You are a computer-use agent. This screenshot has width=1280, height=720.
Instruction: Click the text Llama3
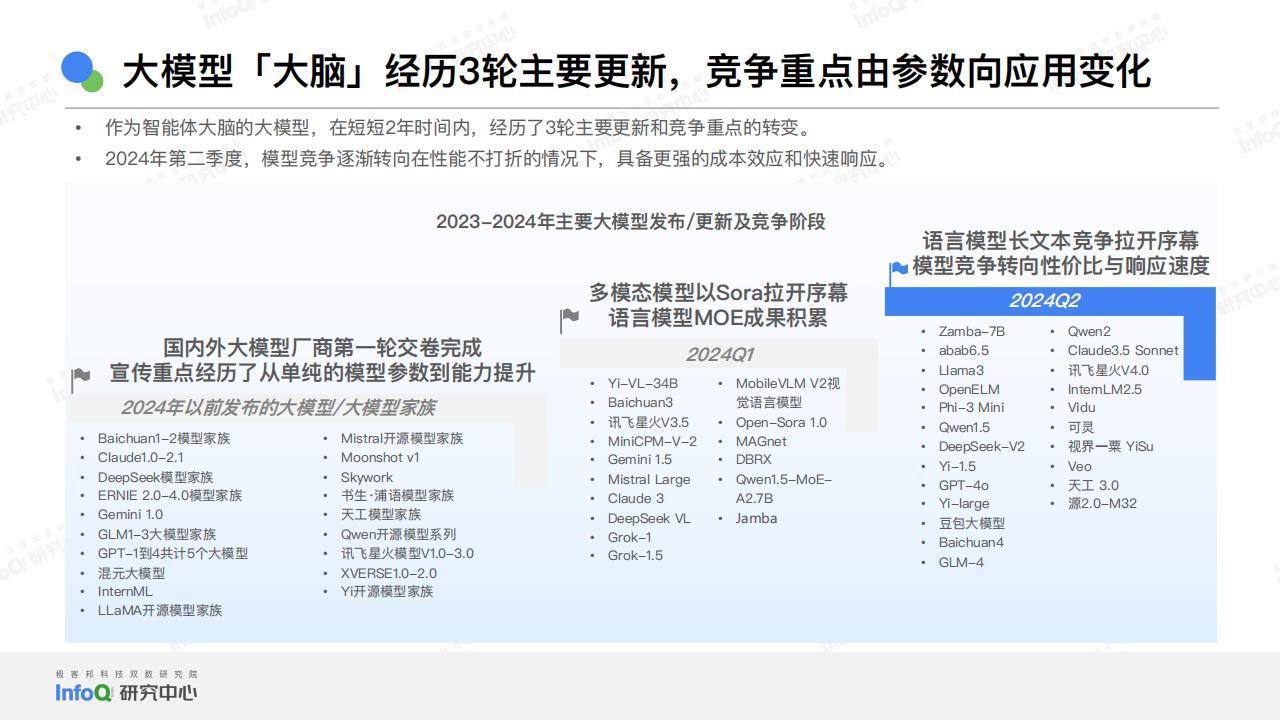pyautogui.click(x=961, y=370)
